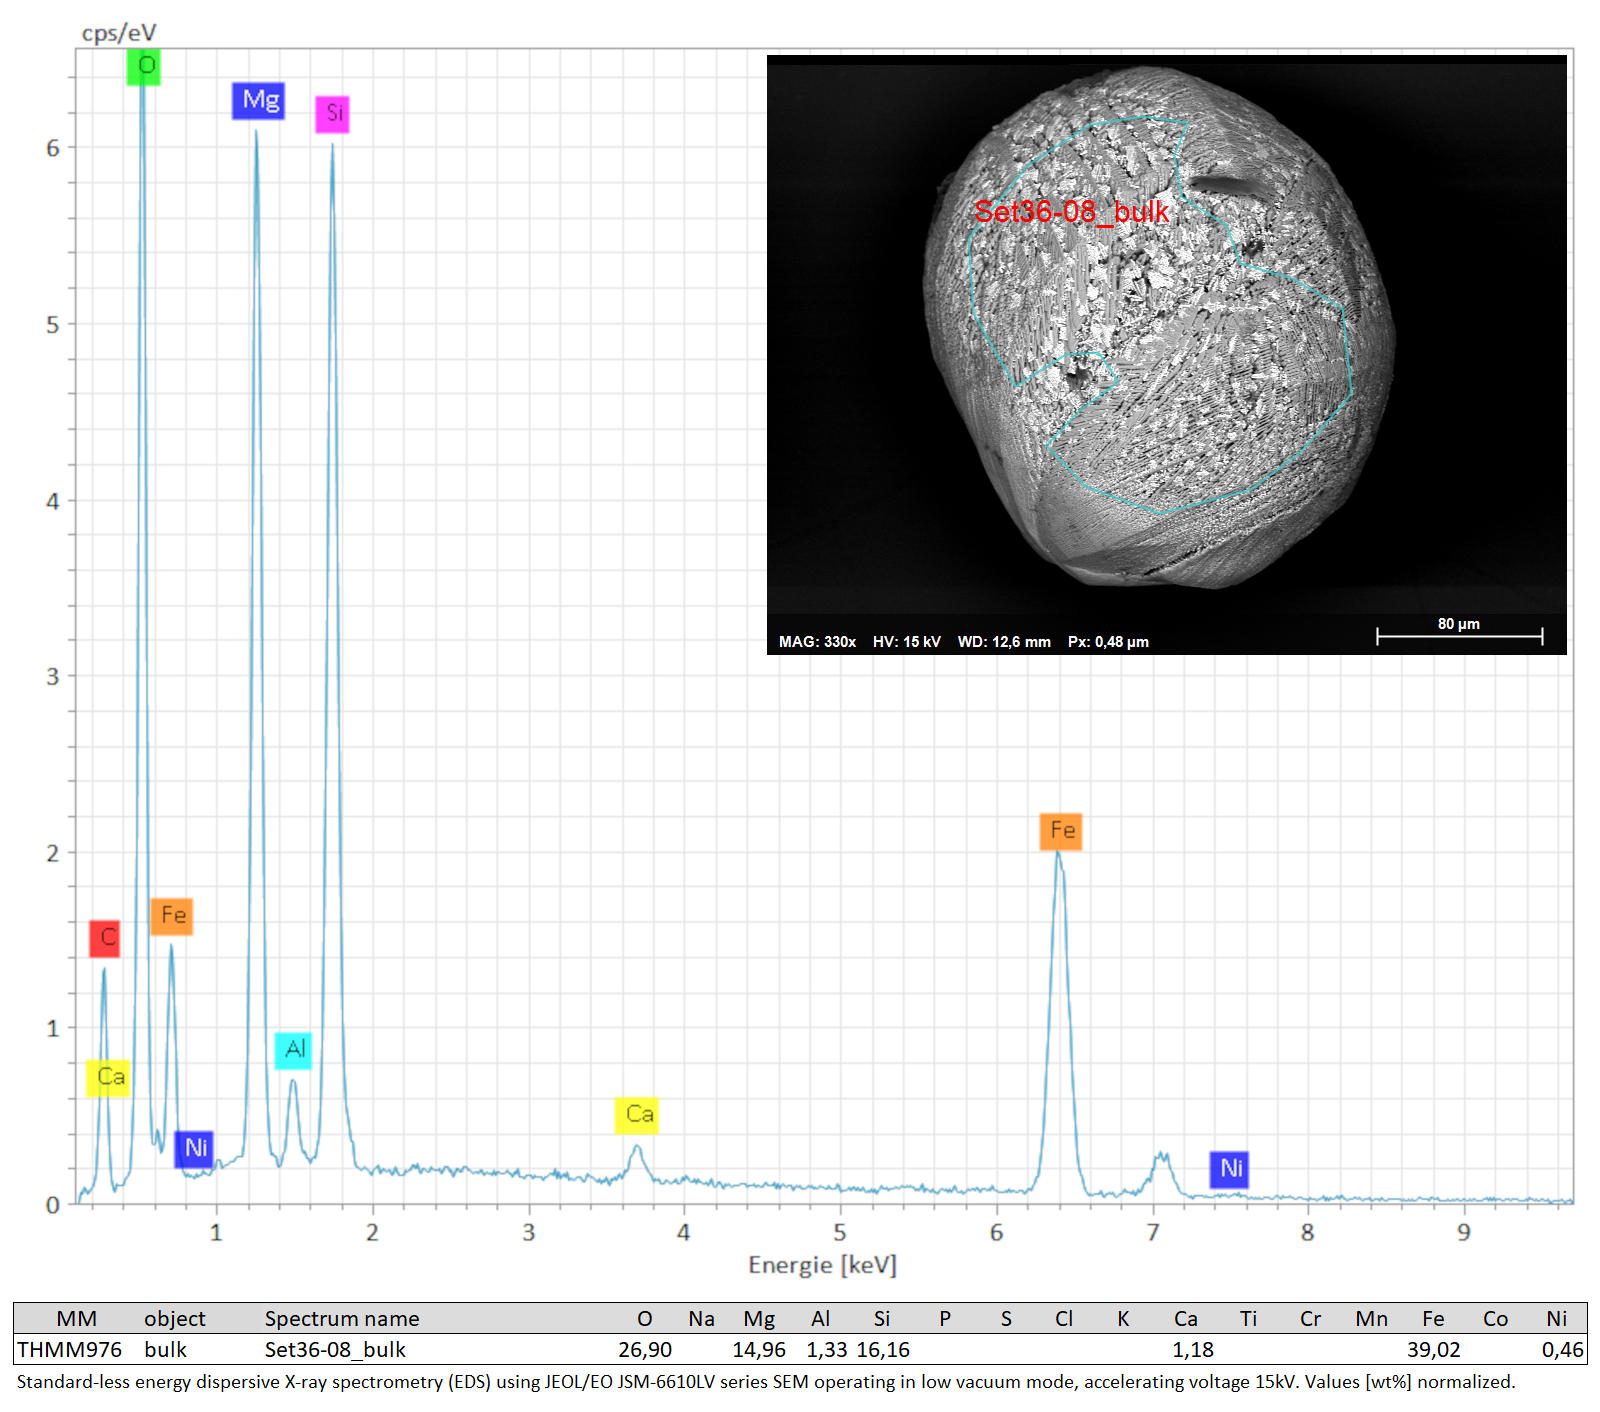Click the Cr column header in the table

(x=1310, y=1319)
